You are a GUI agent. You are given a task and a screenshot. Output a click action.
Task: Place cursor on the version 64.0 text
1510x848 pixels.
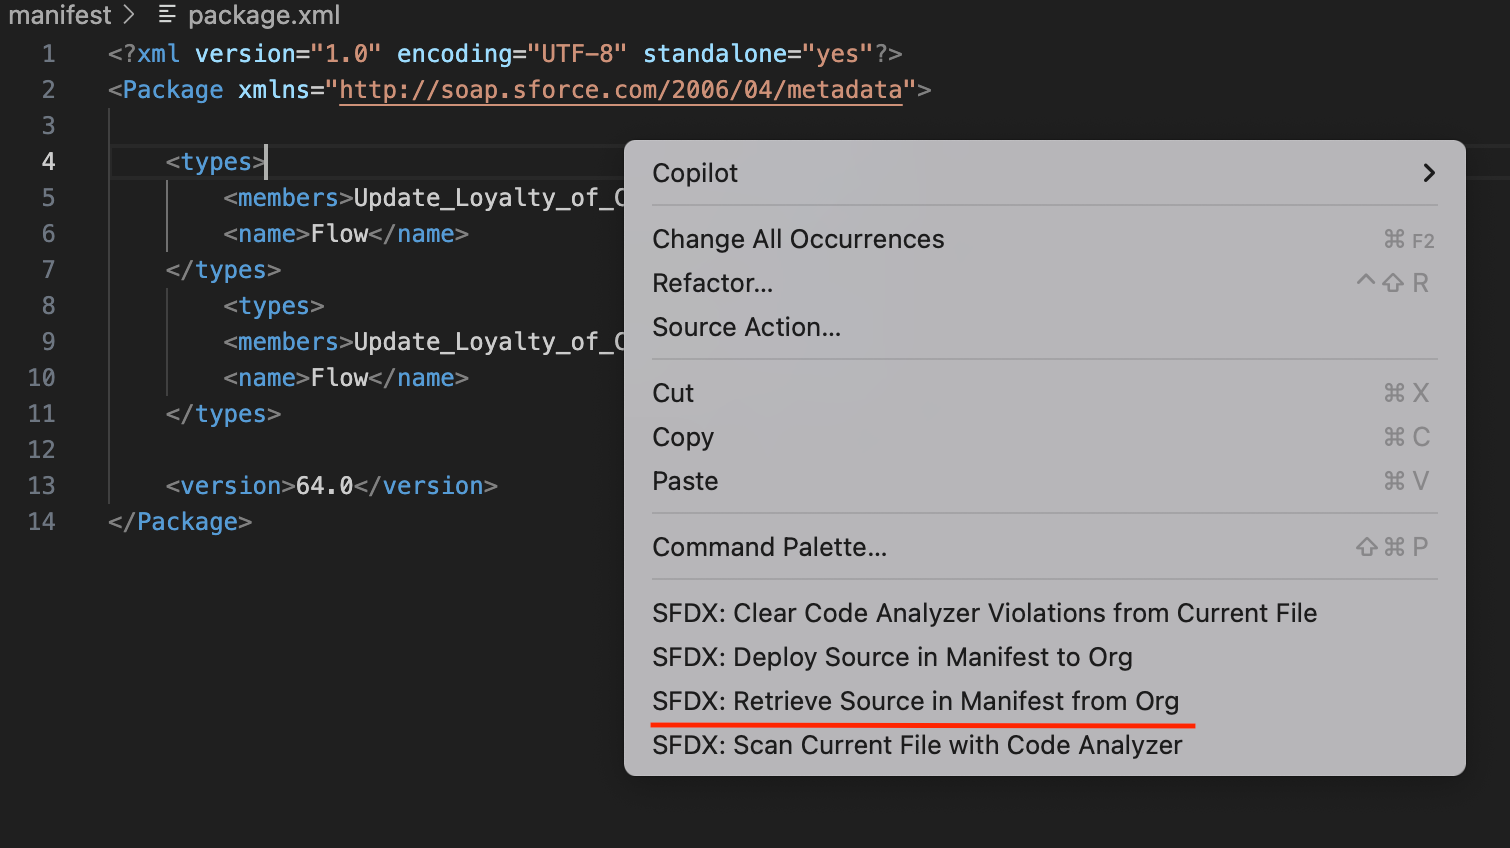[324, 486]
